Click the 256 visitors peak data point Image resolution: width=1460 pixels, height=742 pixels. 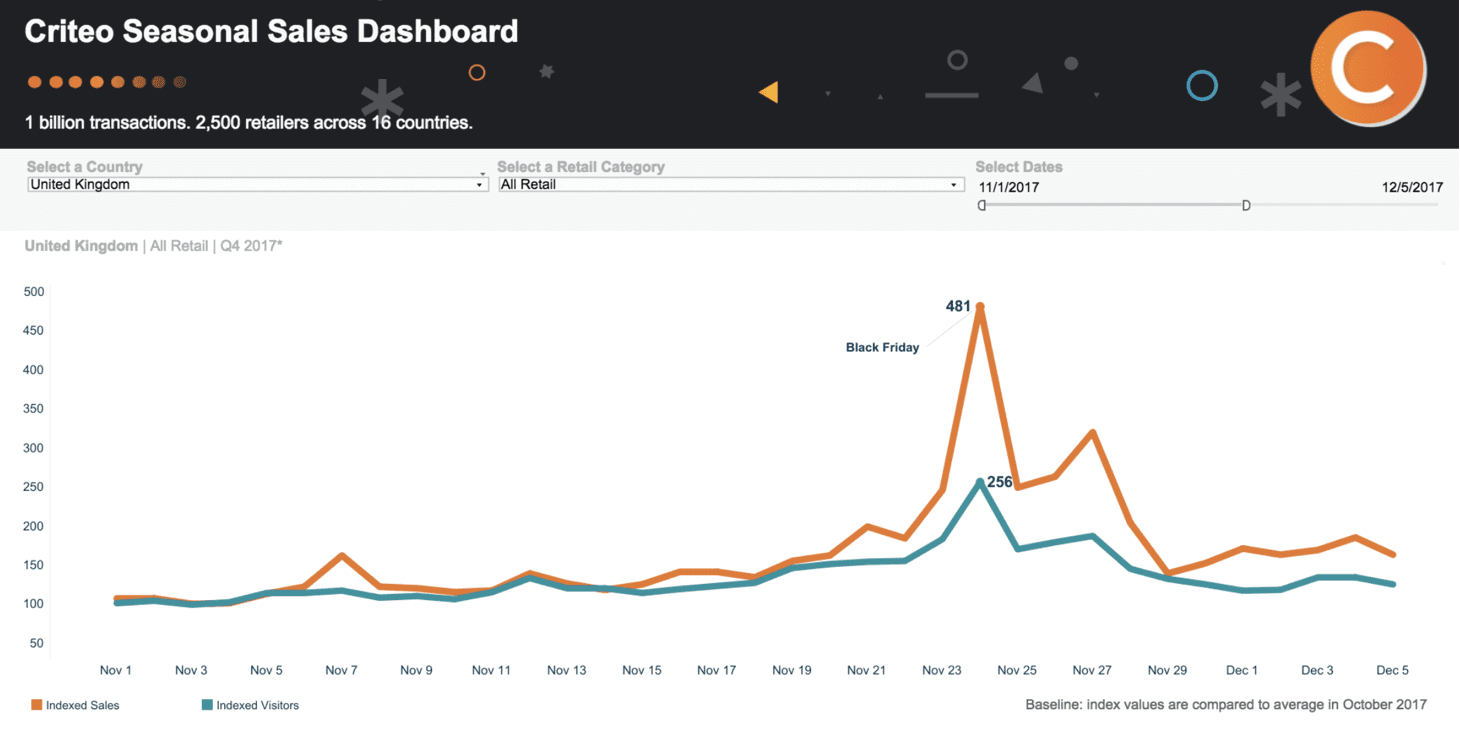pyautogui.click(x=980, y=482)
